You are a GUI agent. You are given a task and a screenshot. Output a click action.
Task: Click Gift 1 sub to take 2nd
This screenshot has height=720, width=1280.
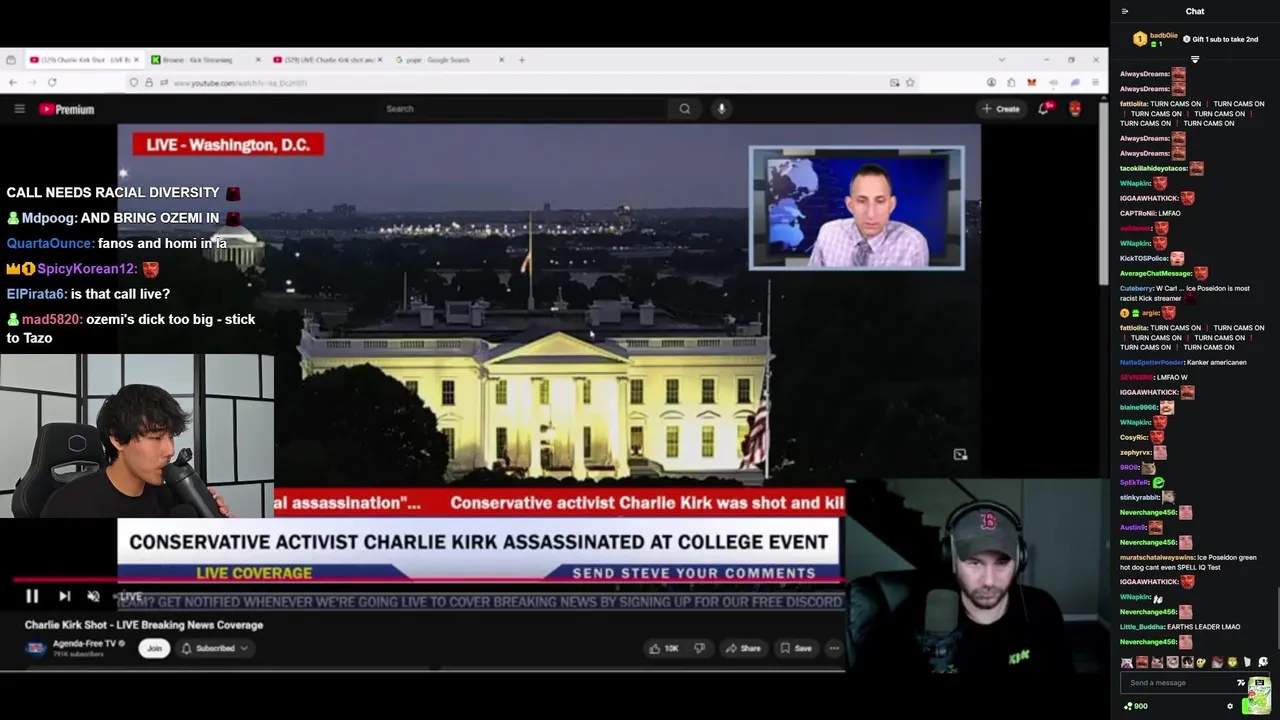pyautogui.click(x=1220, y=39)
